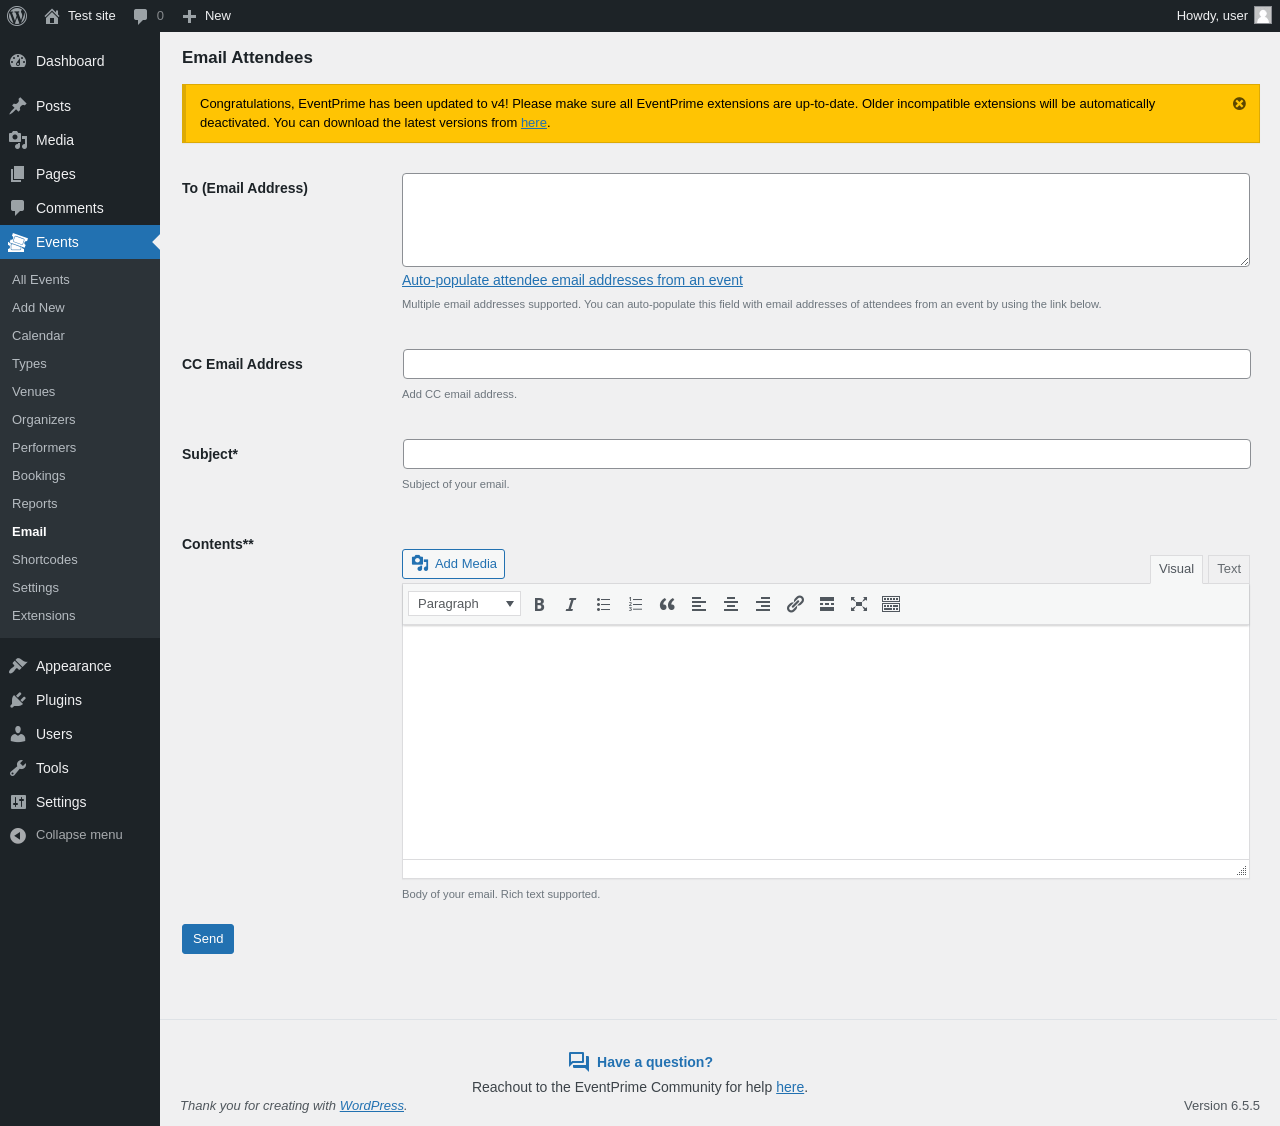Viewport: 1280px width, 1126px height.
Task: Open Auto-populate attendee email addresses link
Action: coord(572,280)
